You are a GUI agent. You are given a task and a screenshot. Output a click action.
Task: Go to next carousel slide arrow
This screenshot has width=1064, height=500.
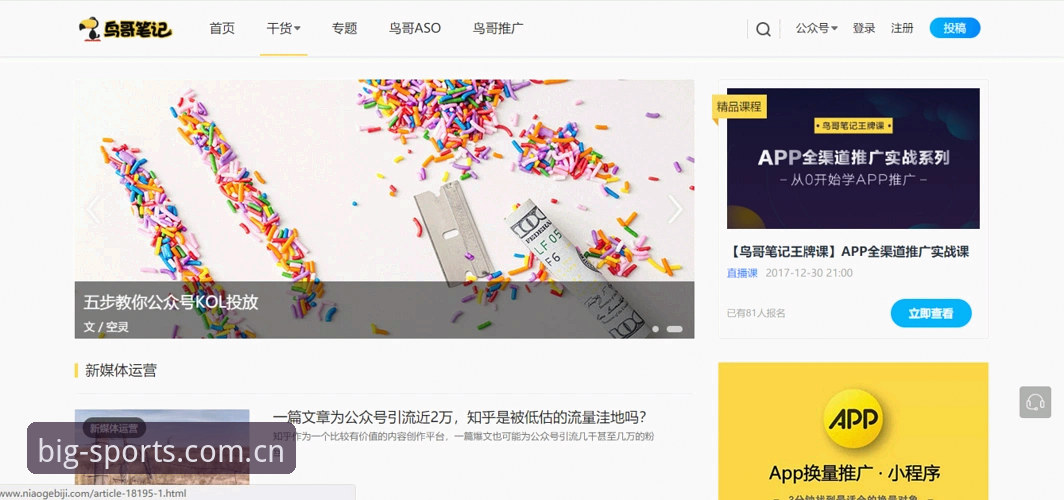click(674, 209)
